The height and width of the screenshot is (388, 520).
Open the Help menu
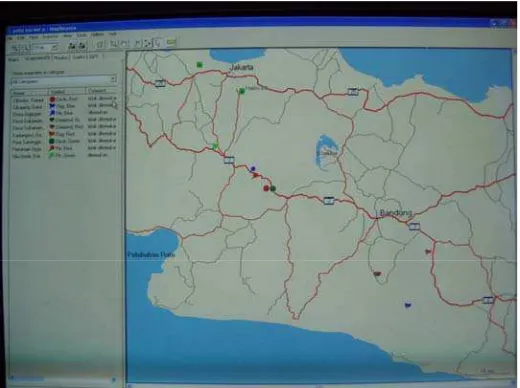pyautogui.click(x=113, y=34)
